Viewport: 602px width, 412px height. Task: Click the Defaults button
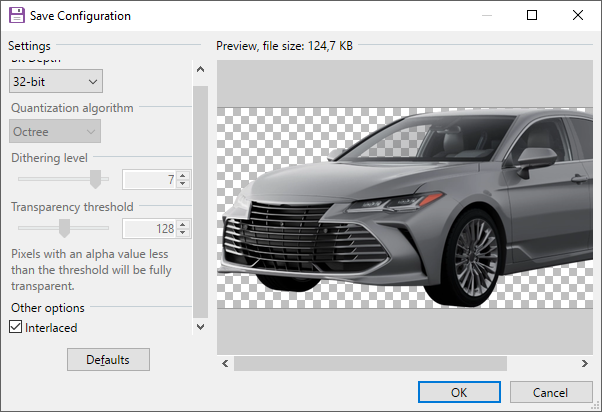108,359
